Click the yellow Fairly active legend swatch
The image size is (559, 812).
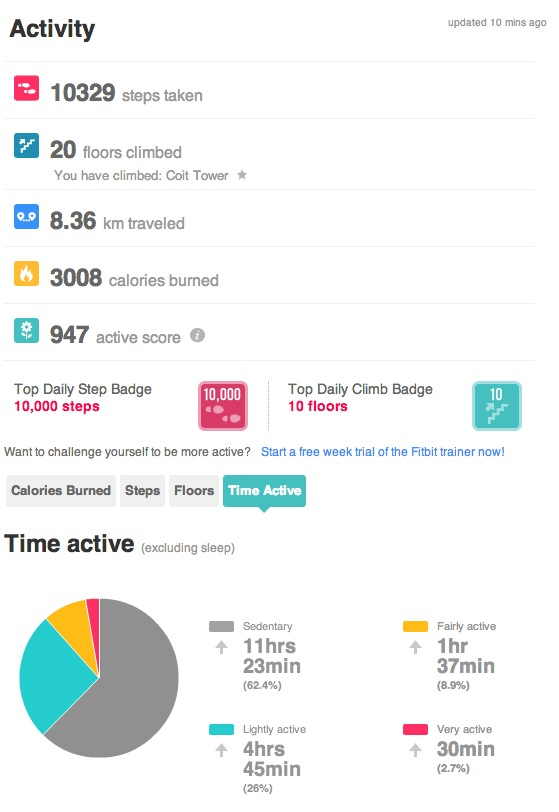pyautogui.click(x=415, y=626)
